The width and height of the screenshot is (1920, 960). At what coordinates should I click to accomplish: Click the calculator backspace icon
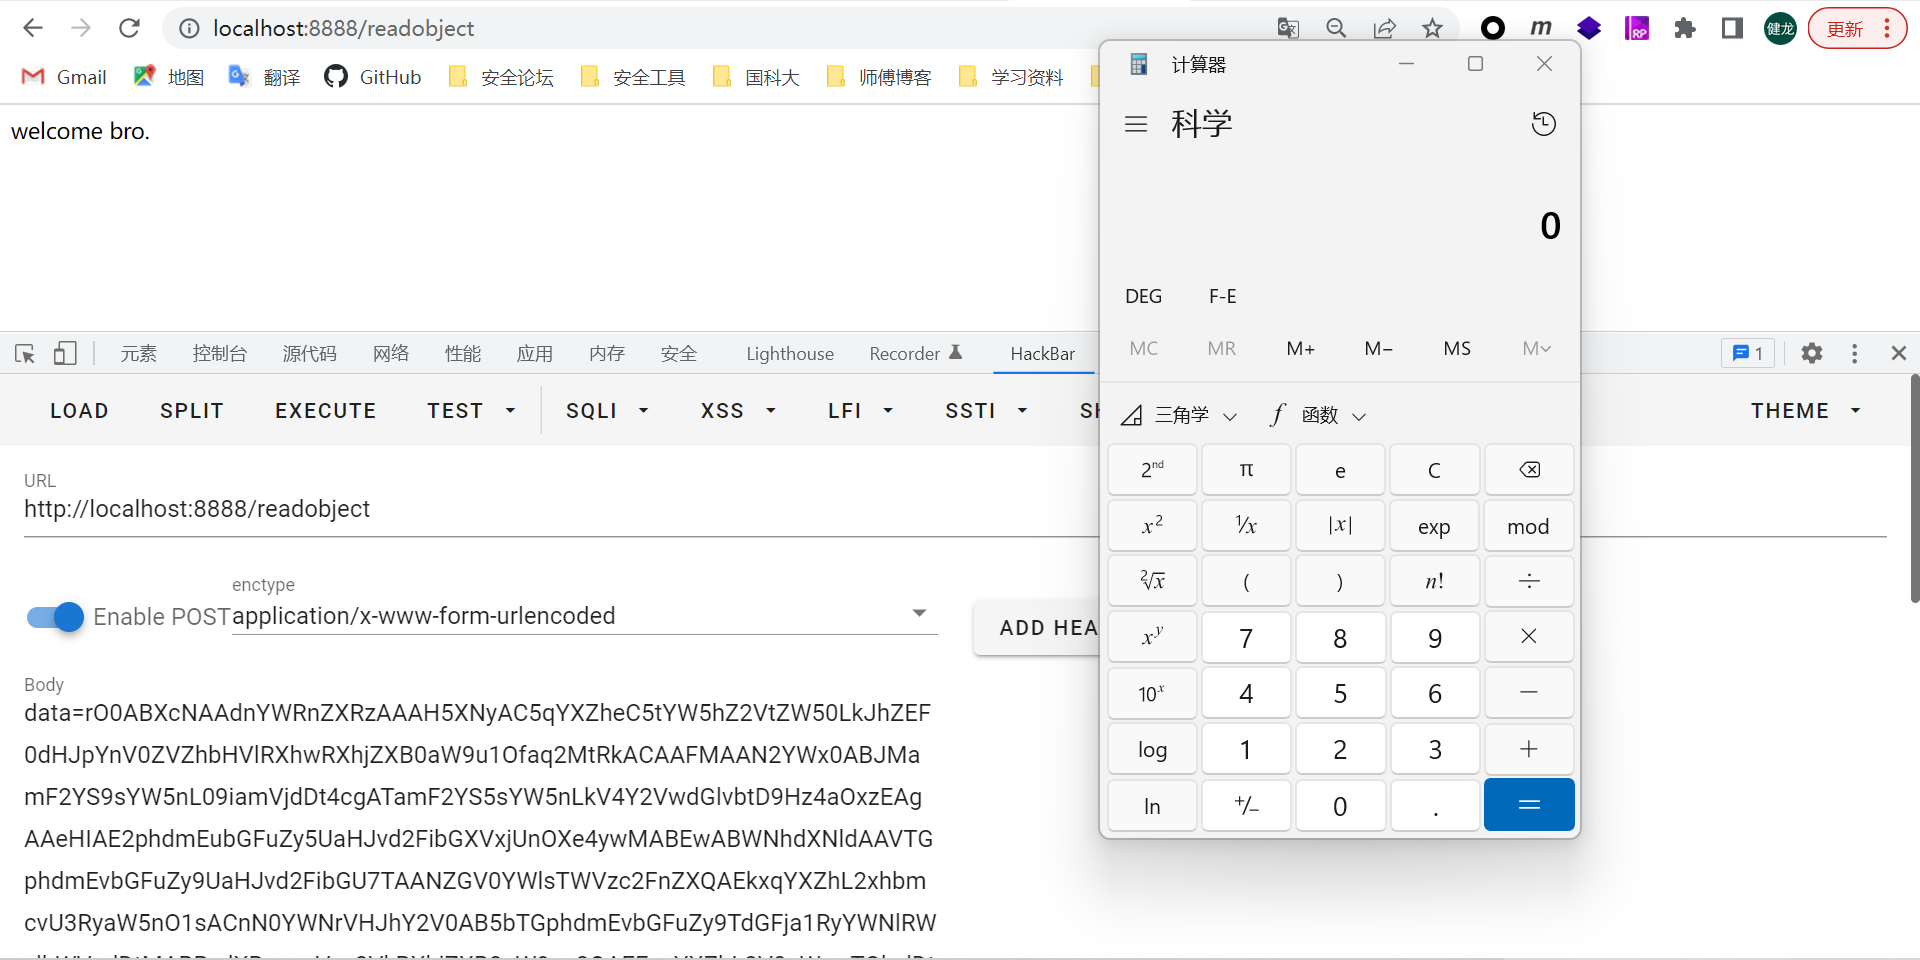coord(1529,470)
